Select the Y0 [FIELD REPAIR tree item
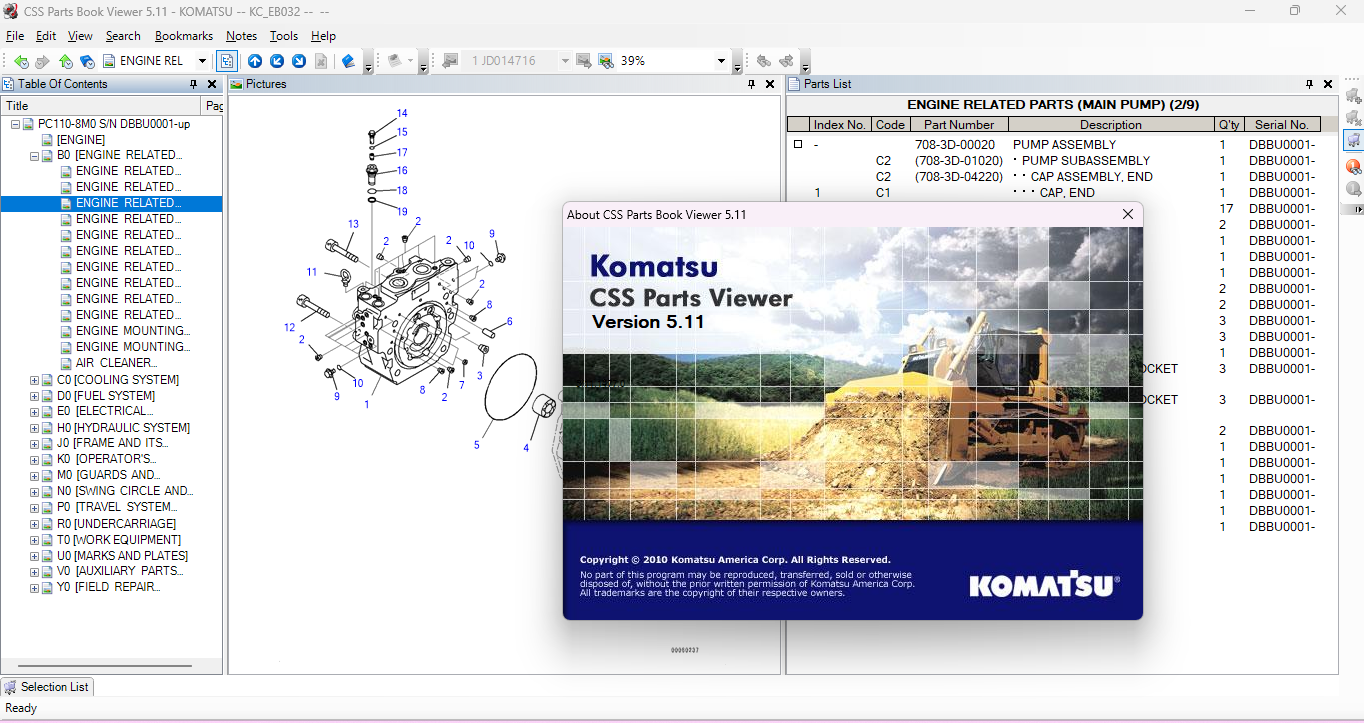Viewport: 1364px width, 723px height. coord(108,587)
